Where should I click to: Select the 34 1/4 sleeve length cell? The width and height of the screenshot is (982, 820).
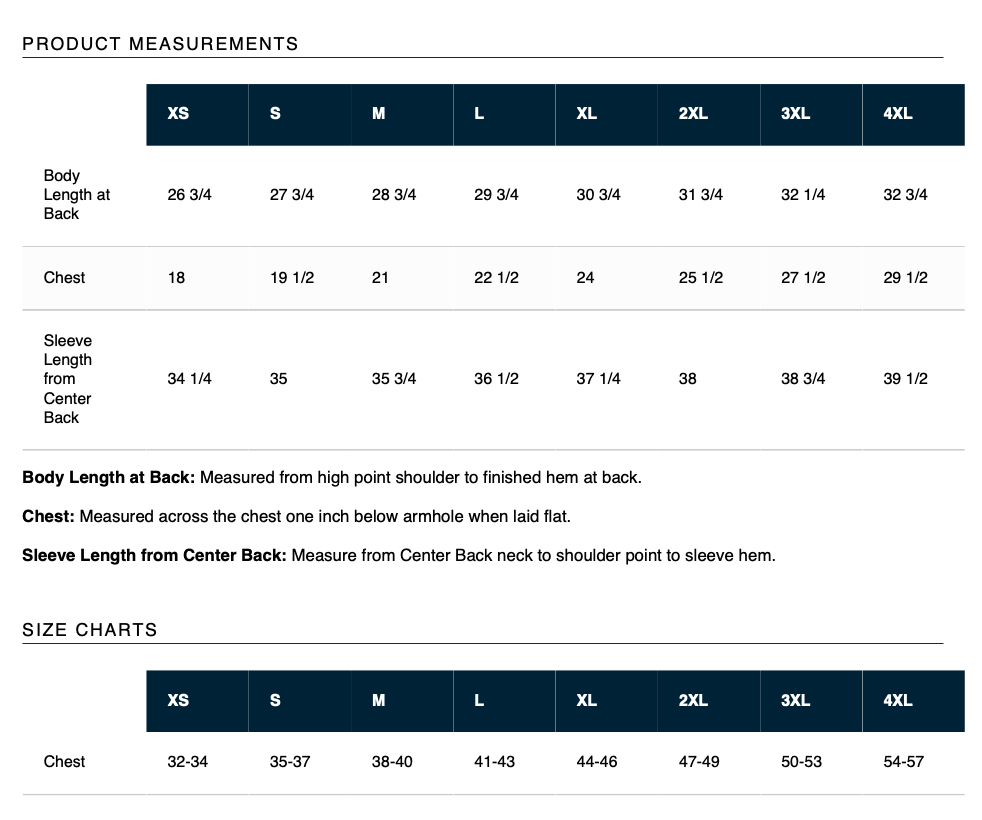(x=190, y=379)
